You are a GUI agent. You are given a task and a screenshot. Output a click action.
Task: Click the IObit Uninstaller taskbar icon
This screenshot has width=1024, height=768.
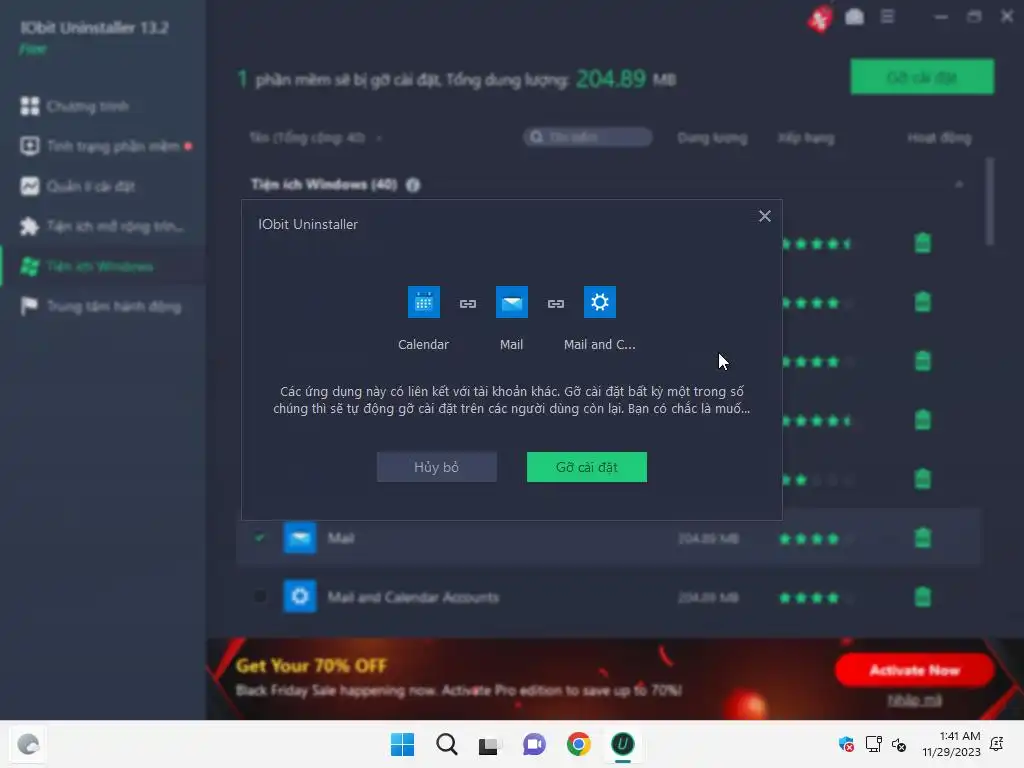[622, 744]
